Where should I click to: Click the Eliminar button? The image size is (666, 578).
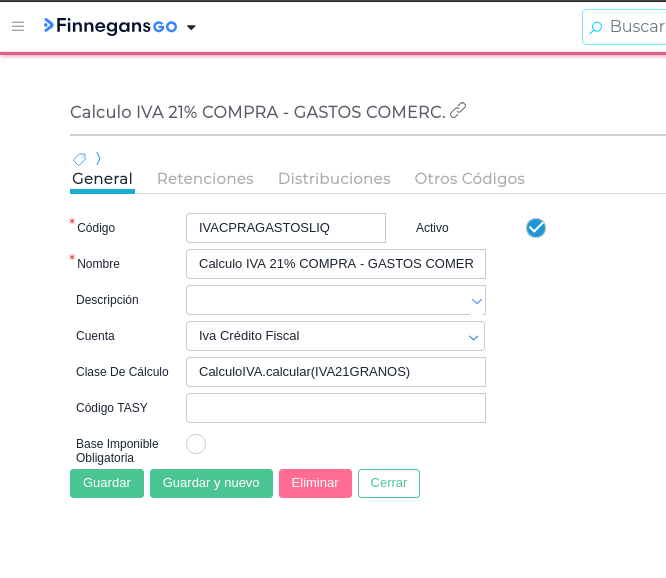pos(315,483)
